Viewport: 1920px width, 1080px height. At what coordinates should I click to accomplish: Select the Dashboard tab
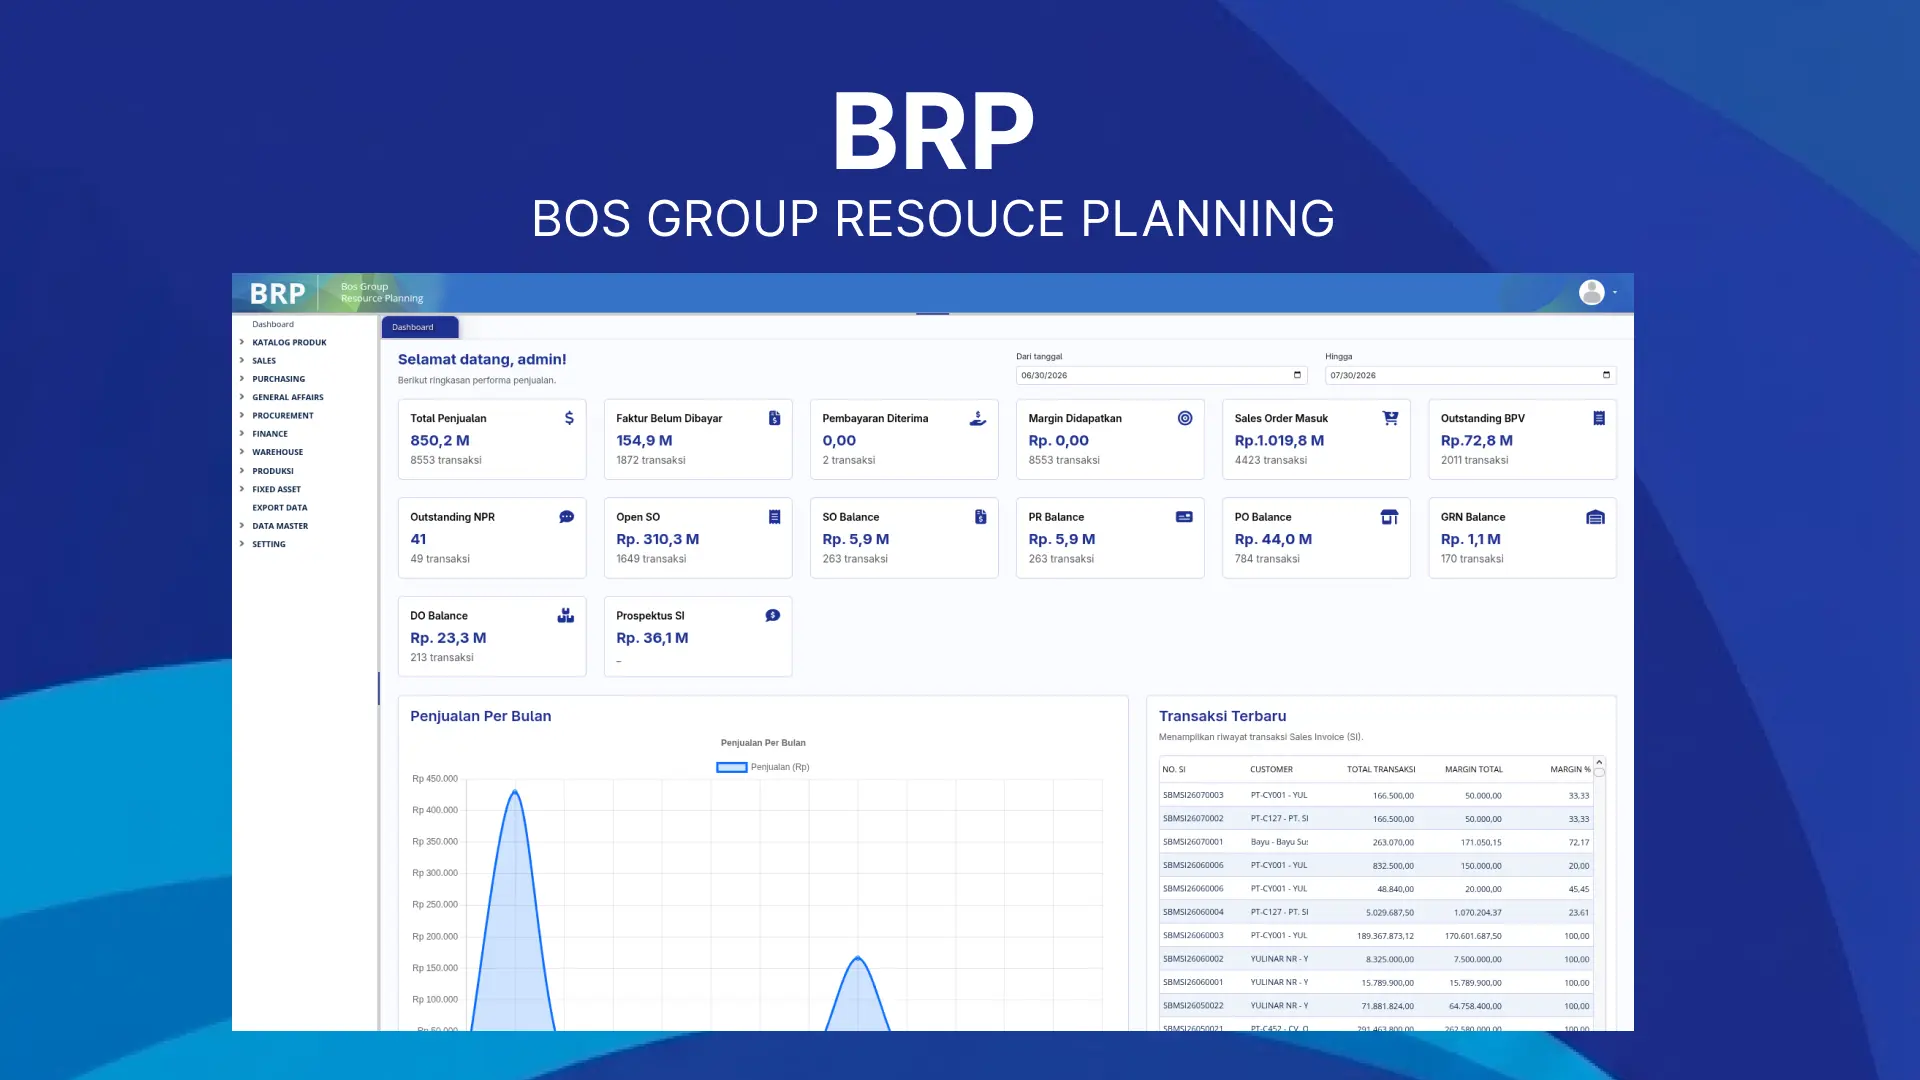[419, 327]
